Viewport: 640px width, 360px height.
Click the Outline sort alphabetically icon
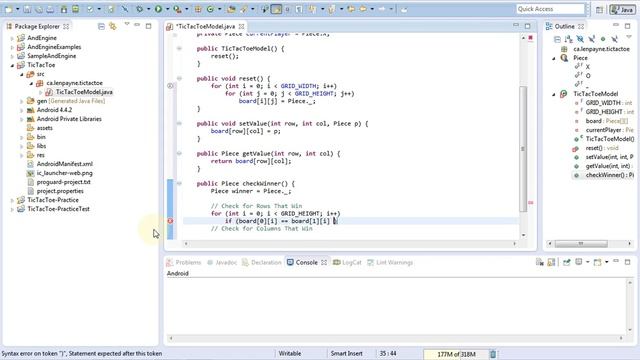[x=569, y=39]
